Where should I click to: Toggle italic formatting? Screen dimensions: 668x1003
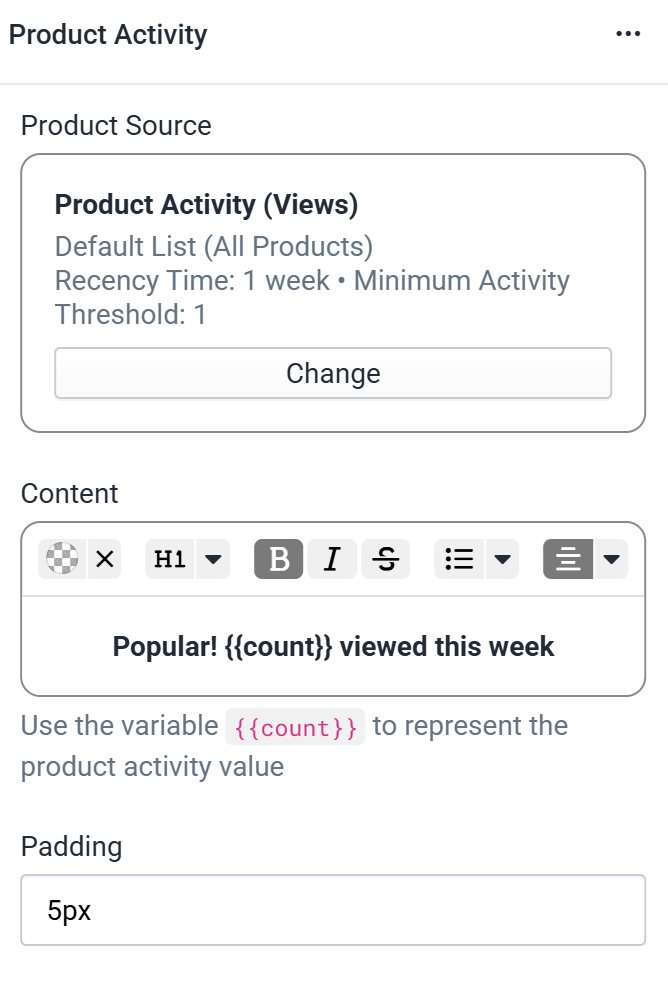click(332, 558)
